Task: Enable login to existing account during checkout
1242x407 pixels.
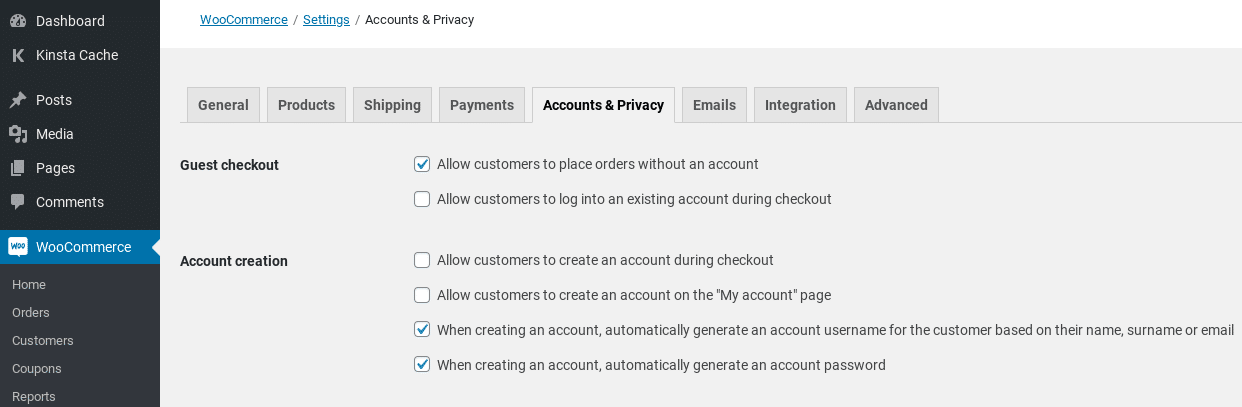Action: click(422, 199)
